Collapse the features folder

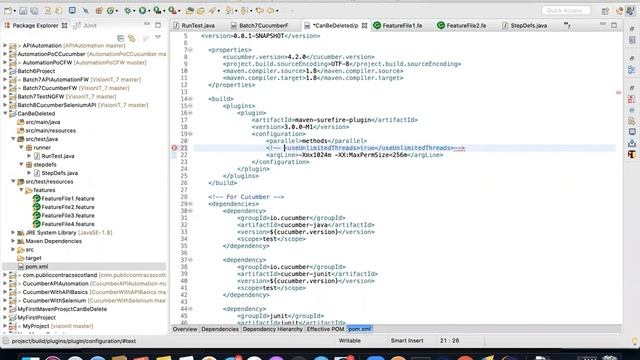[x=22, y=190]
